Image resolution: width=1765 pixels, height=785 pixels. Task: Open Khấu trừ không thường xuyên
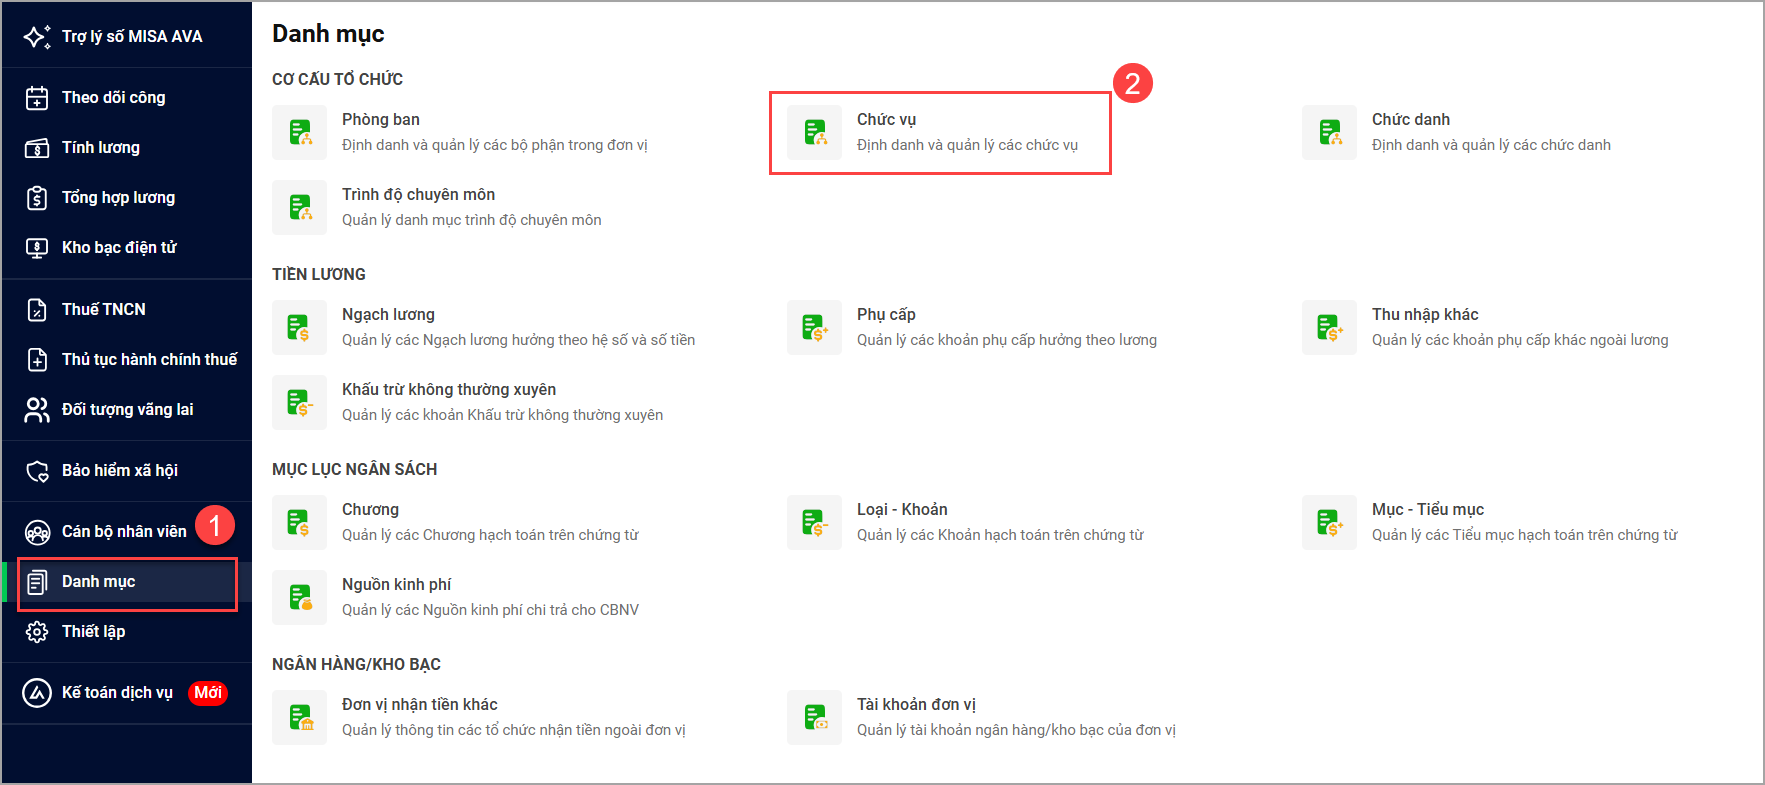click(x=448, y=390)
